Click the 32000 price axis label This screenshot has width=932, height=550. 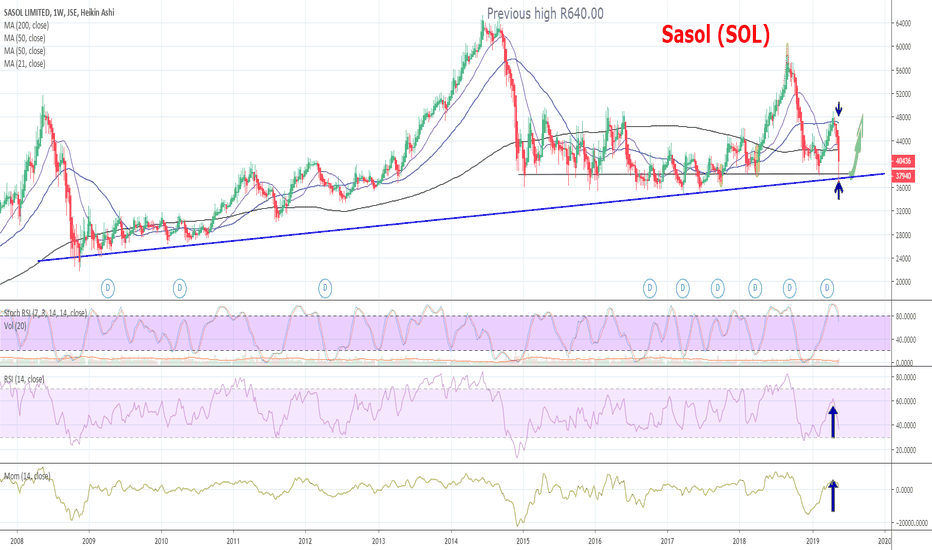point(903,211)
